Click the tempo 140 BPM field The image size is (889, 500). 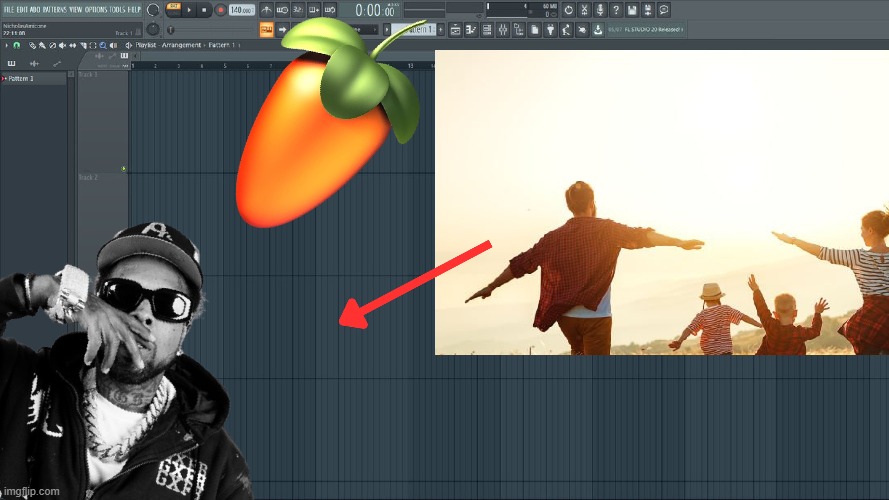241,10
